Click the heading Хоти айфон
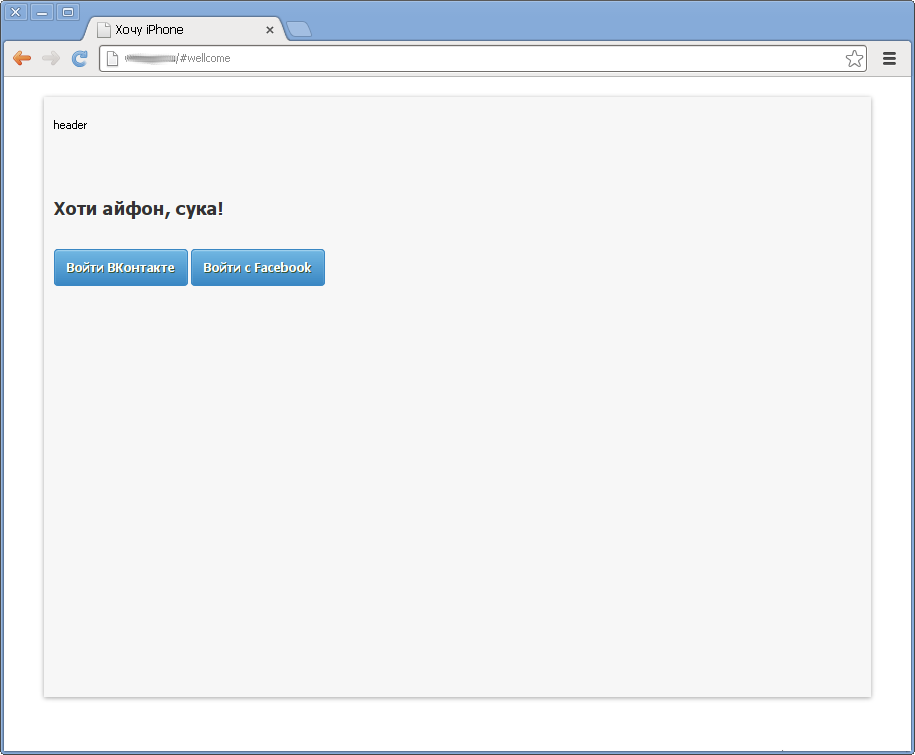Viewport: 915px width, 755px height. coord(138,209)
